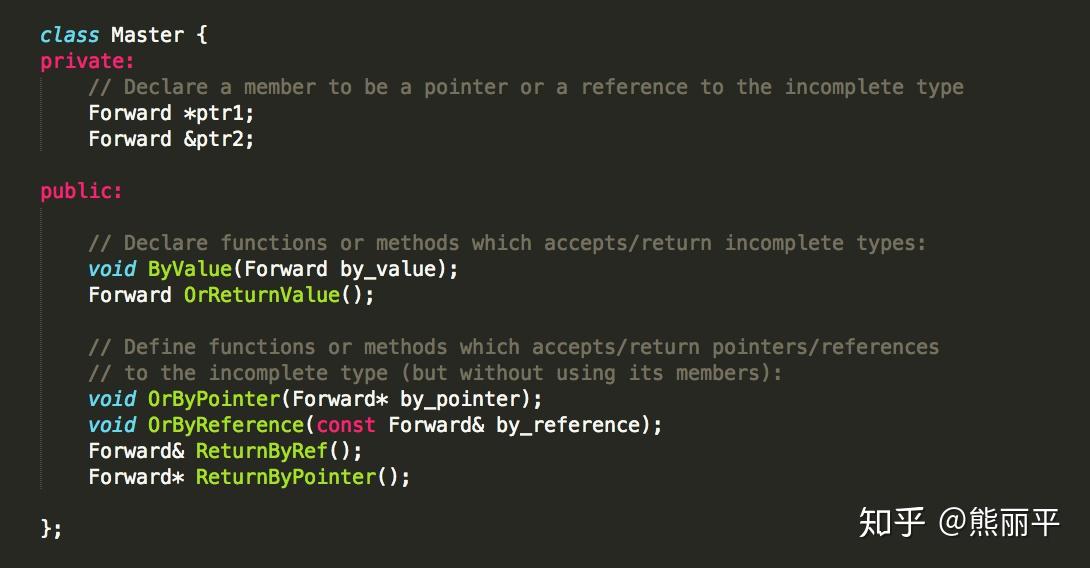Screen dimensions: 1090x568
Task: Click the class keyword before Master
Action: point(70,35)
